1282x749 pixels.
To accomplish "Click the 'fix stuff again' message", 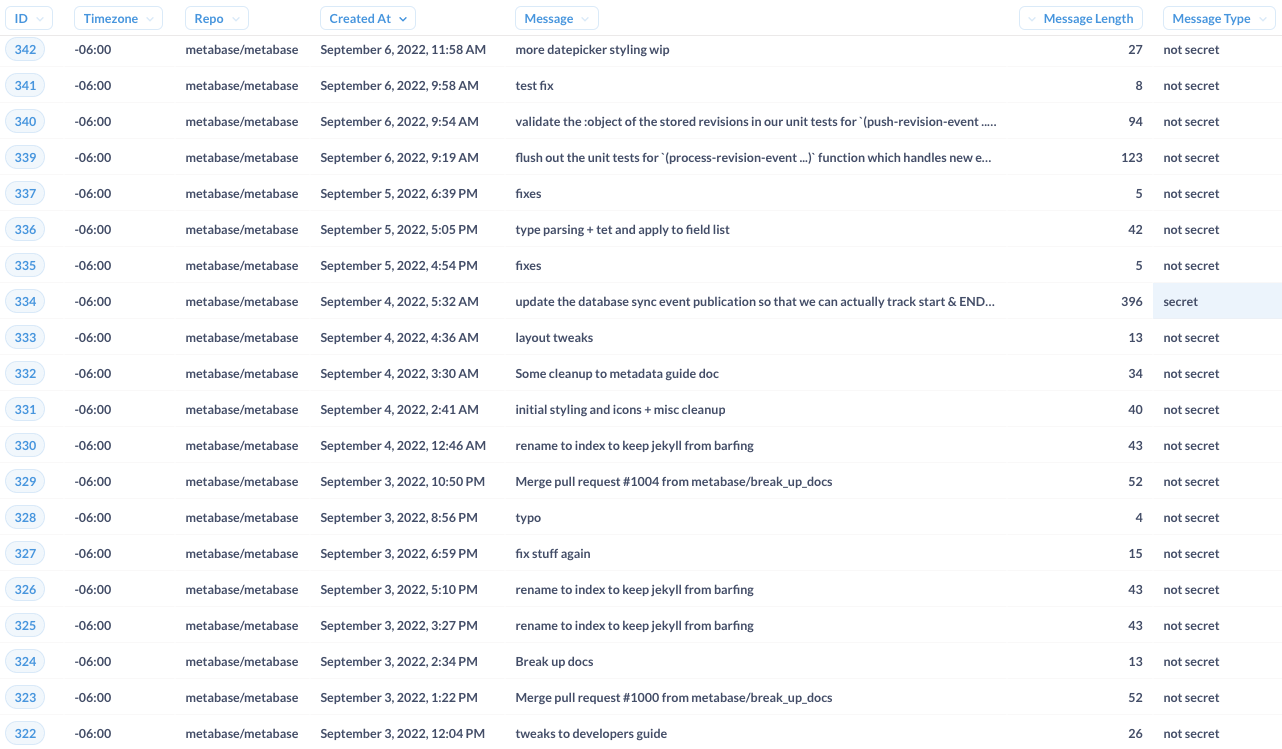I will point(553,554).
